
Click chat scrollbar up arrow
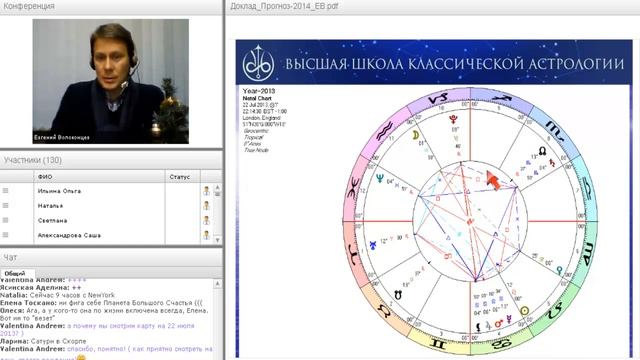(218, 283)
